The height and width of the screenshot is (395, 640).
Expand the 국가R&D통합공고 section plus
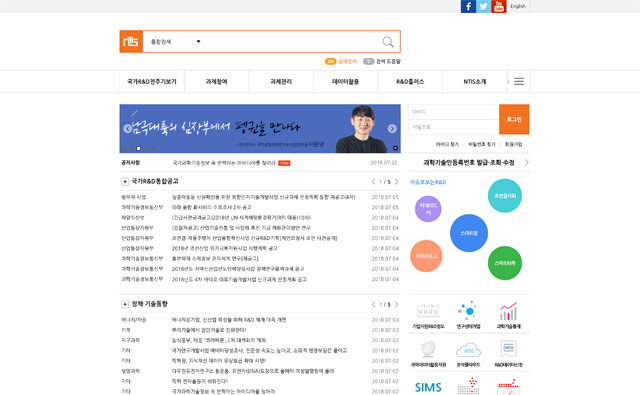pyautogui.click(x=125, y=182)
